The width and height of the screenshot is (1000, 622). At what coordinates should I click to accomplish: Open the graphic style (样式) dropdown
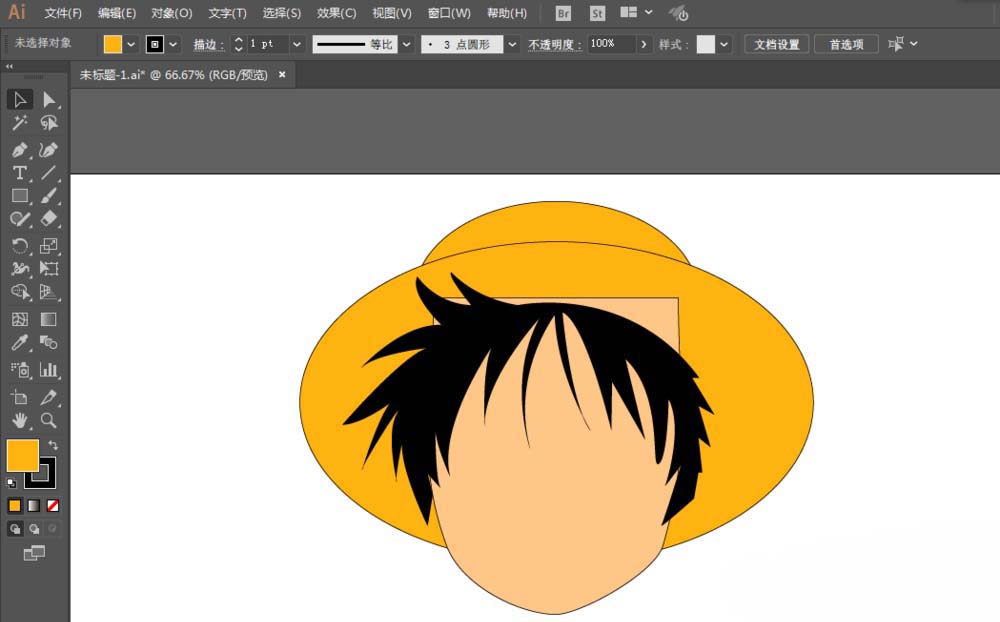pyautogui.click(x=724, y=44)
